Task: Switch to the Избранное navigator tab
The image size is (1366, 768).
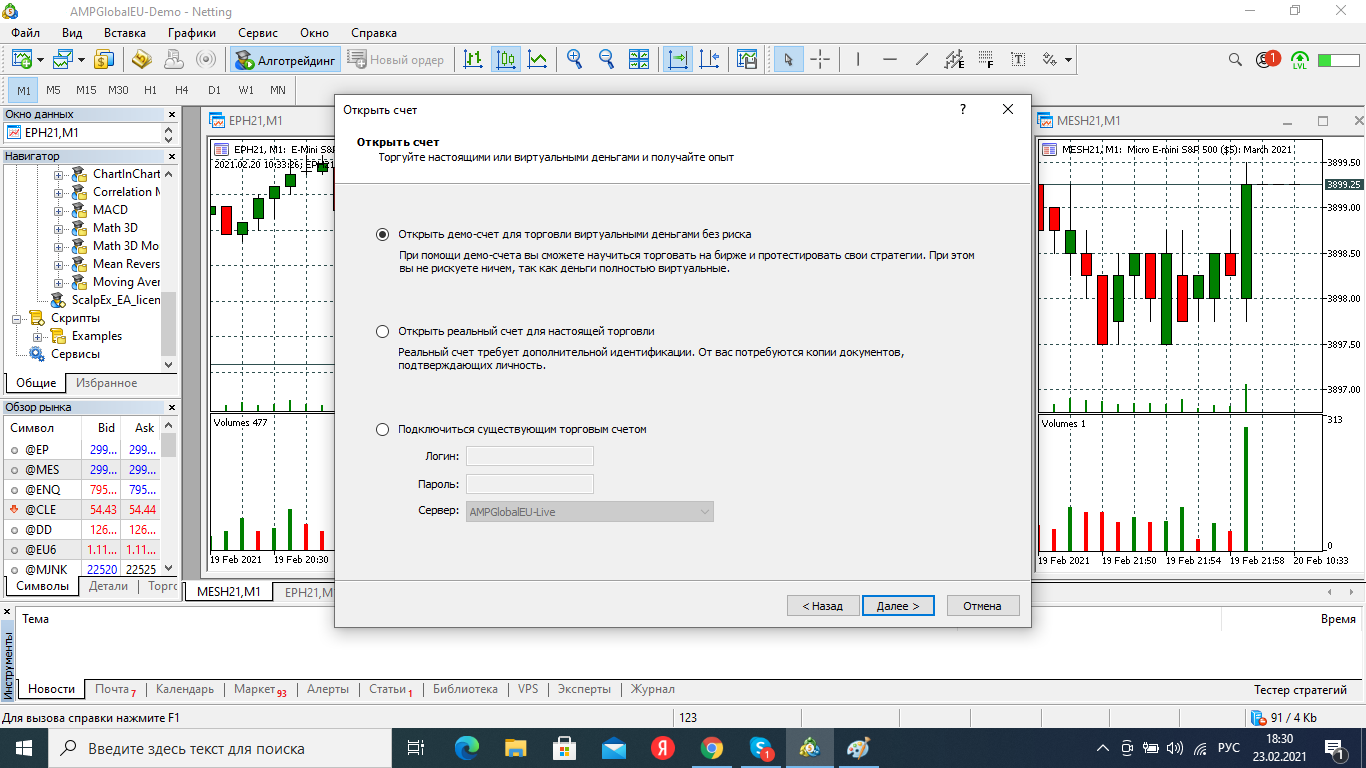Action: tap(107, 383)
